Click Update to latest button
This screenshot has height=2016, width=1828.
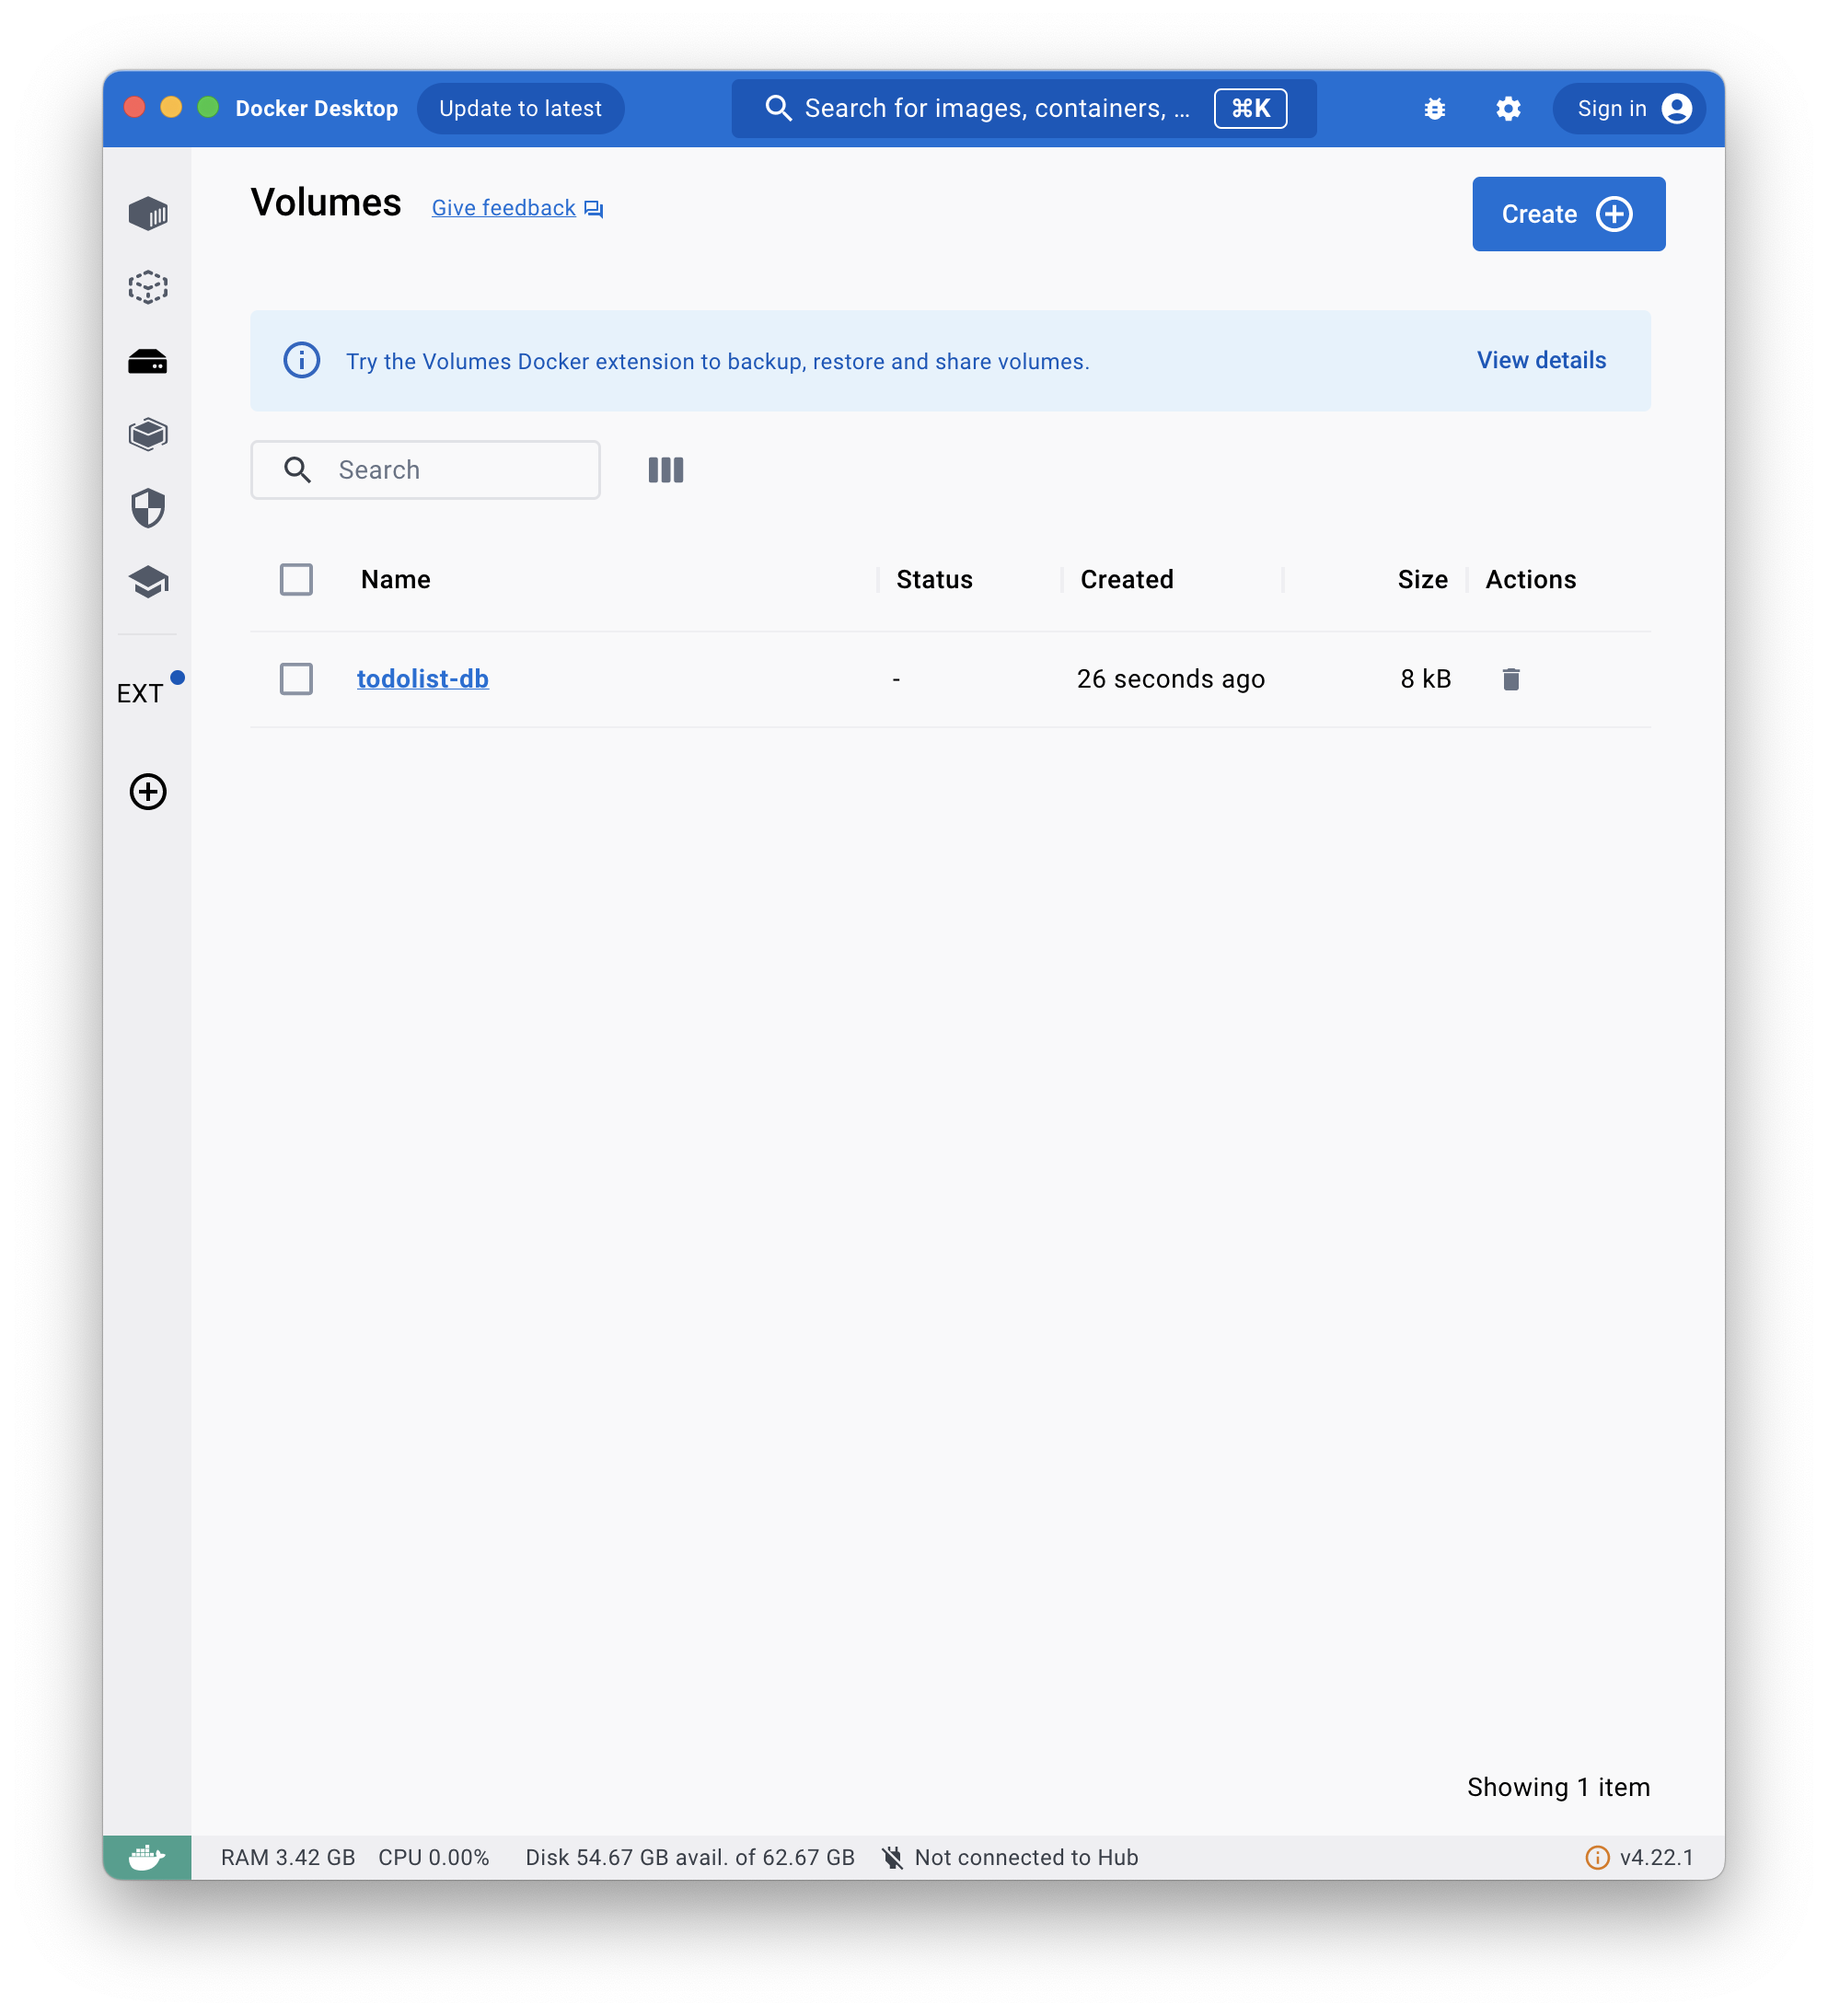(520, 108)
